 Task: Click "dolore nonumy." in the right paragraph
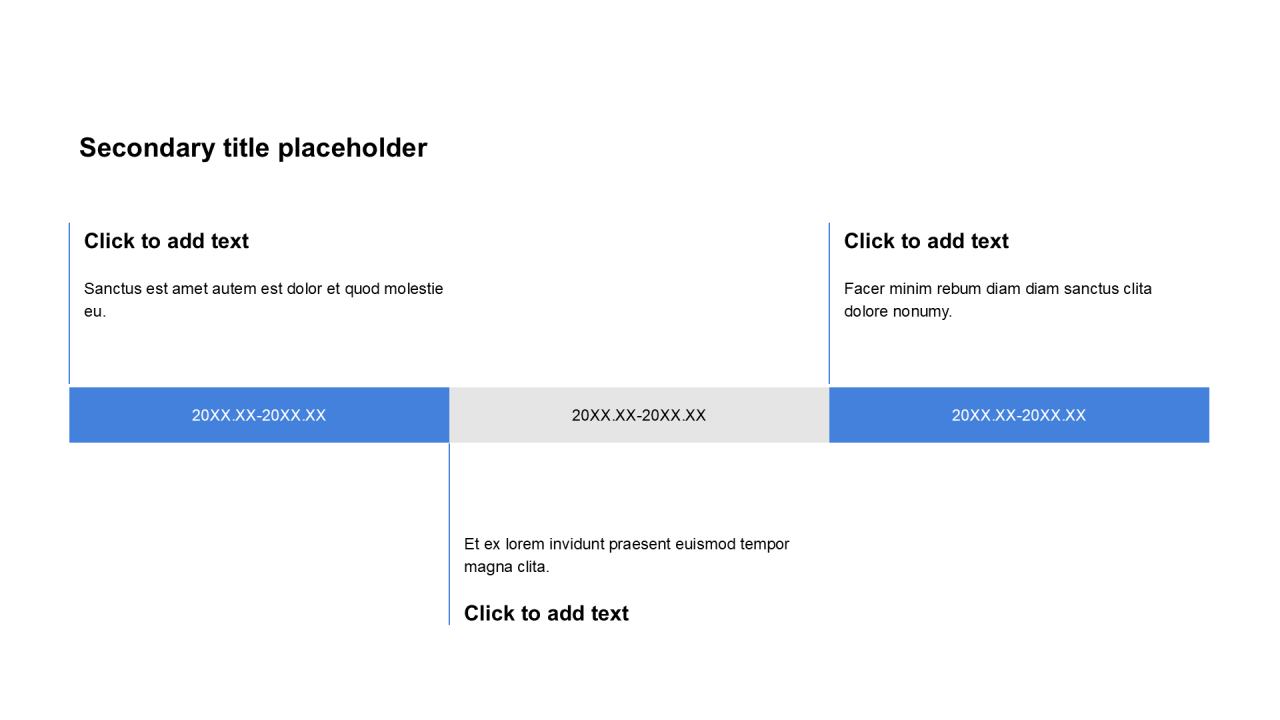click(x=898, y=311)
